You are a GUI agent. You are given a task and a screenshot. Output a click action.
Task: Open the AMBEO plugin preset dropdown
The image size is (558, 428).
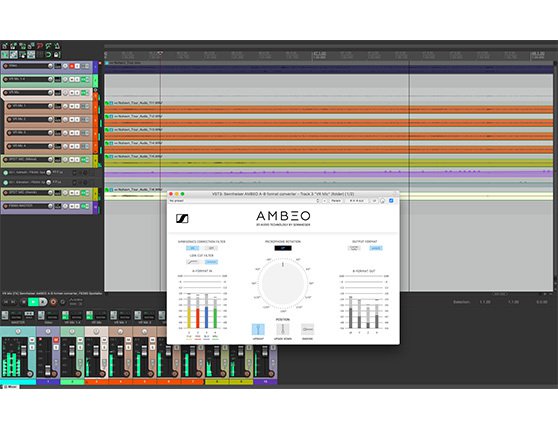(244, 201)
